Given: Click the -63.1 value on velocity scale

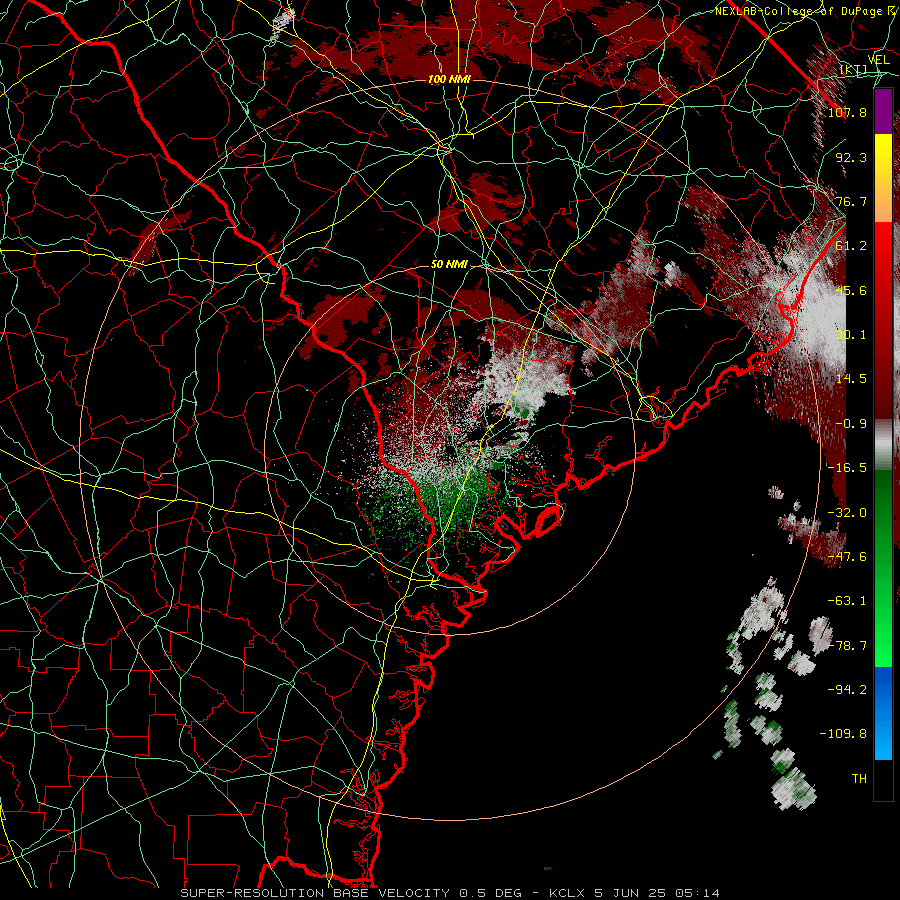Looking at the screenshot, I should click(x=847, y=601).
